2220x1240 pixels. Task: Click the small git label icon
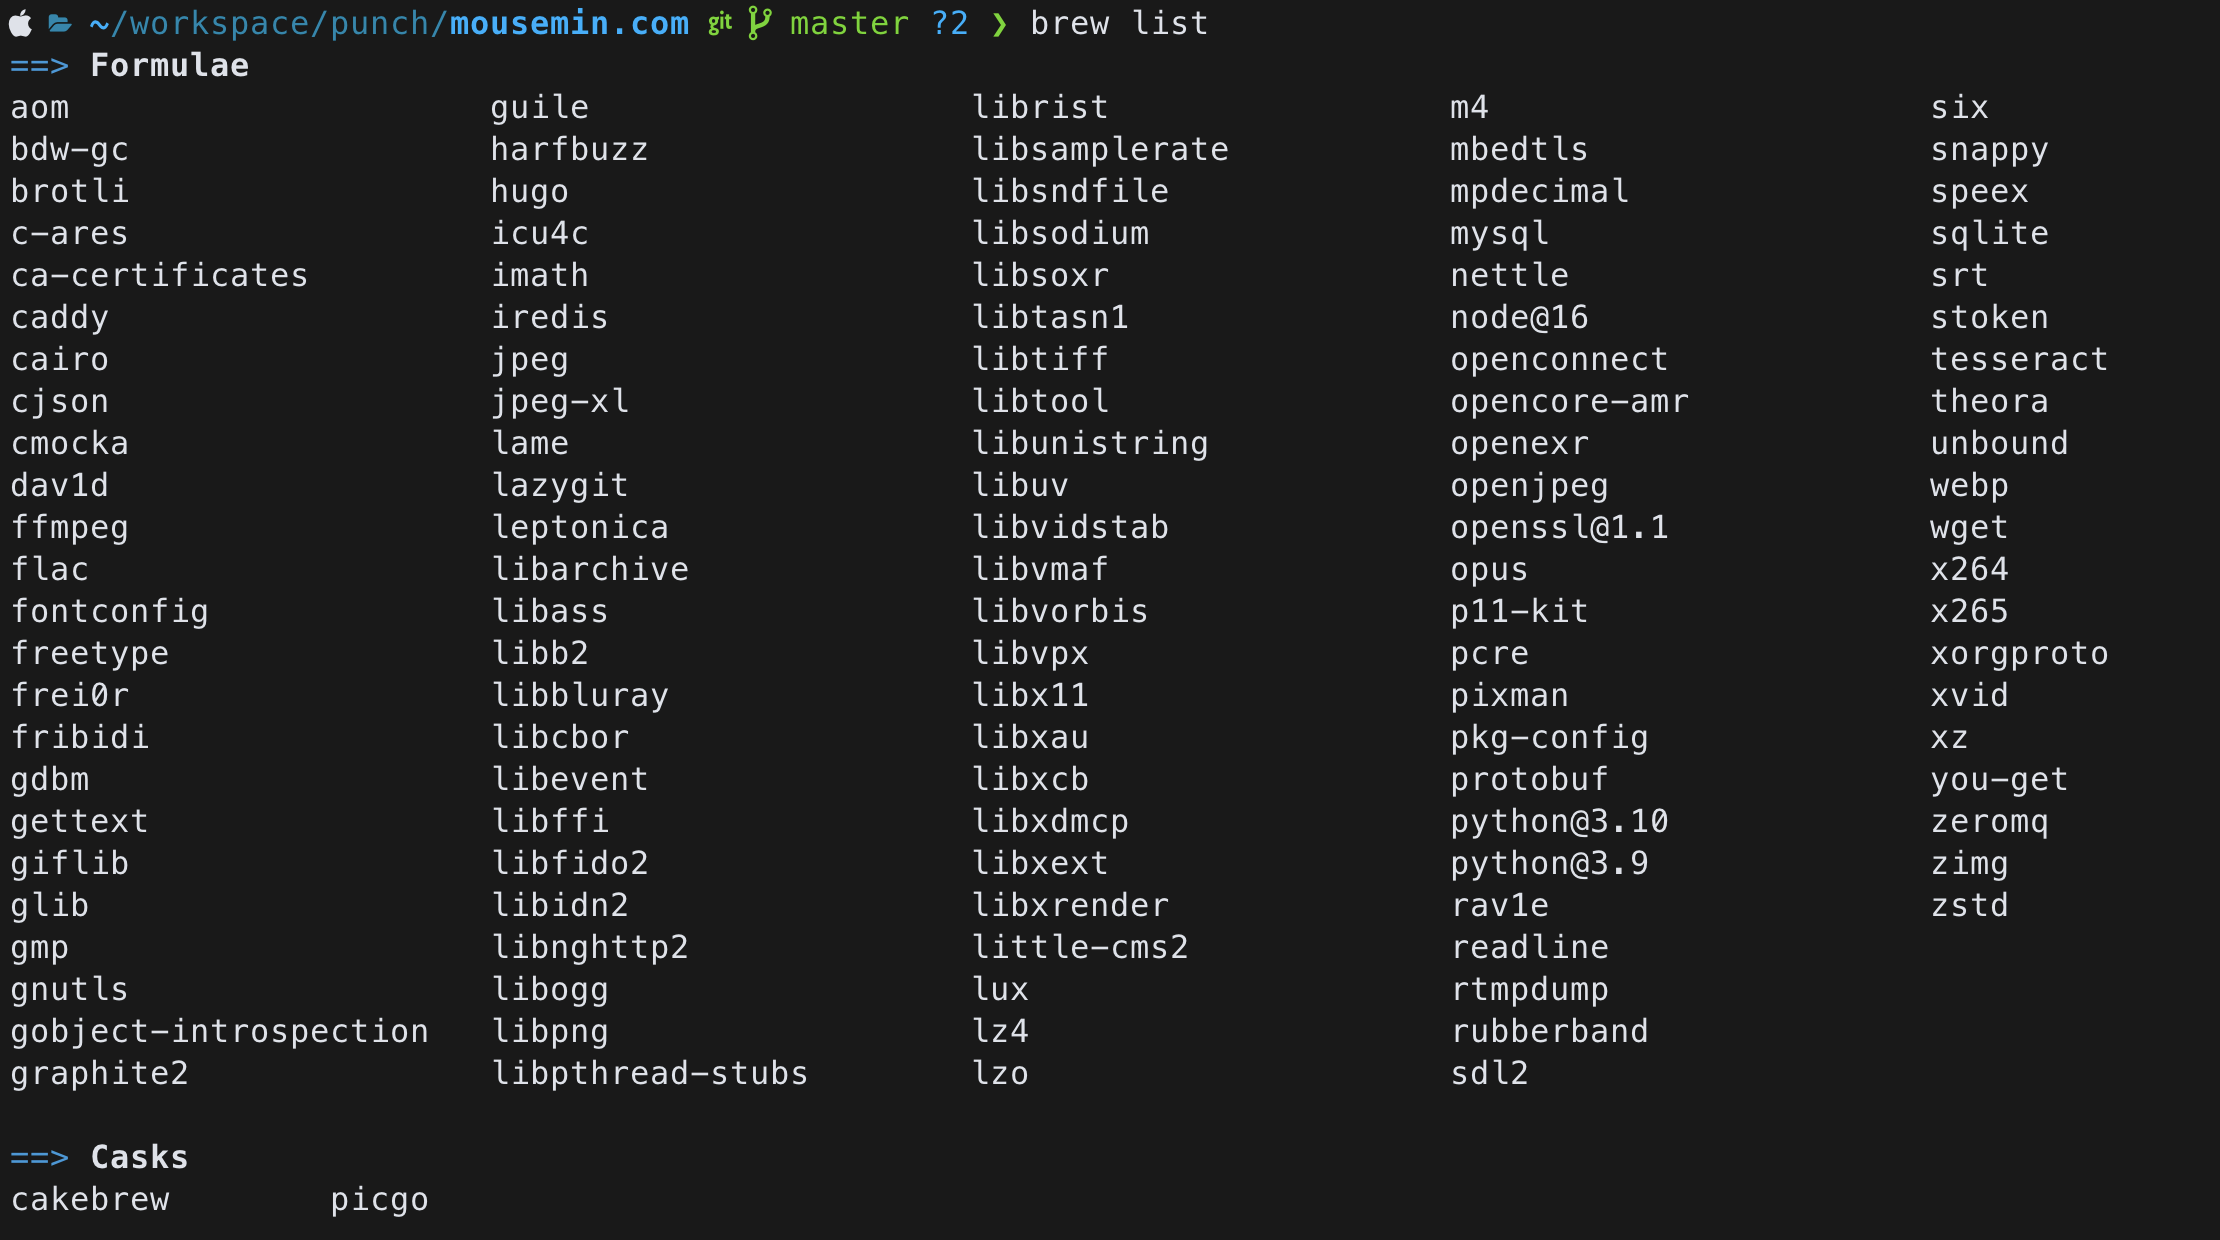[720, 23]
